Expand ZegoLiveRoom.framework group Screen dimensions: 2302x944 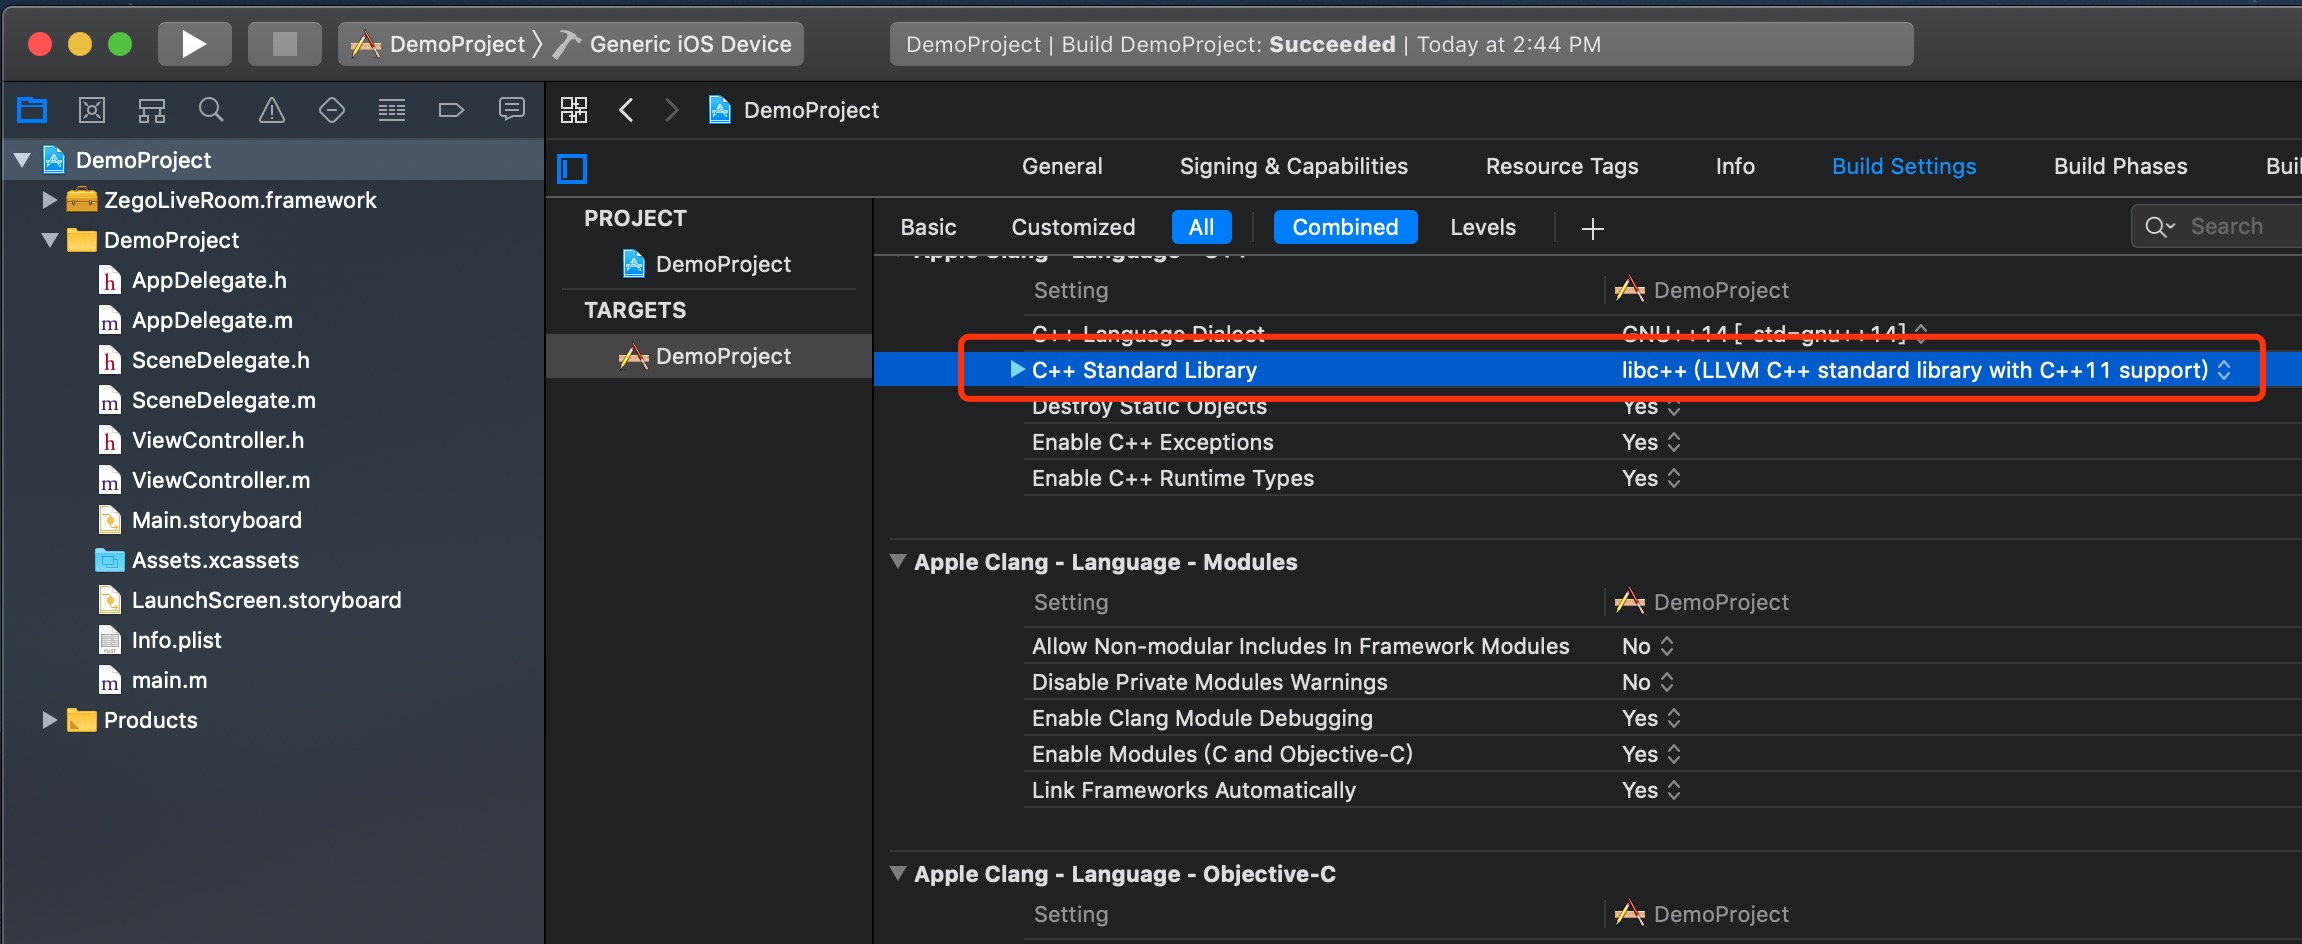[49, 200]
